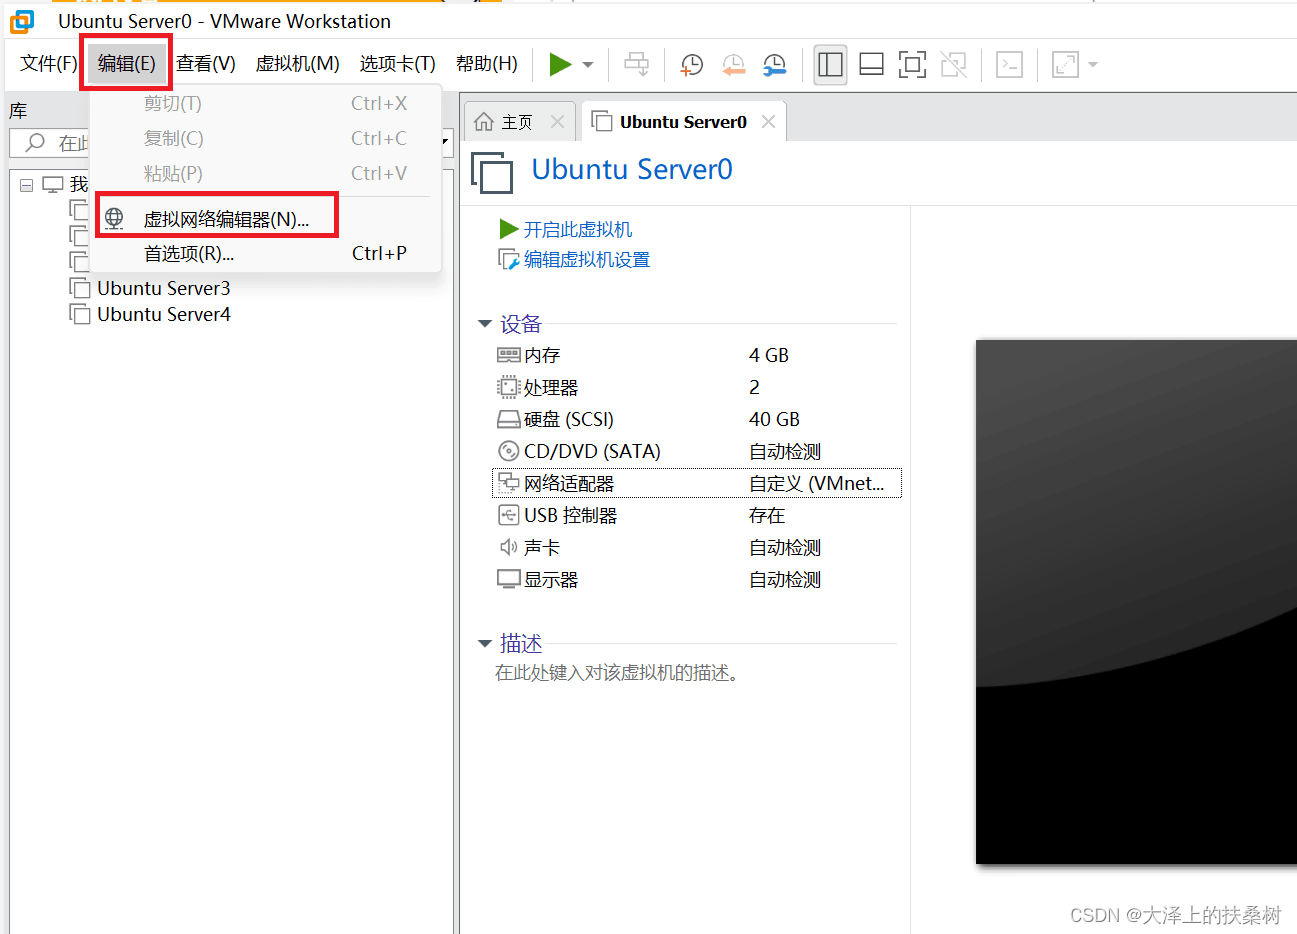Open the 帮助(H) menu
This screenshot has width=1297, height=934.
[x=486, y=64]
